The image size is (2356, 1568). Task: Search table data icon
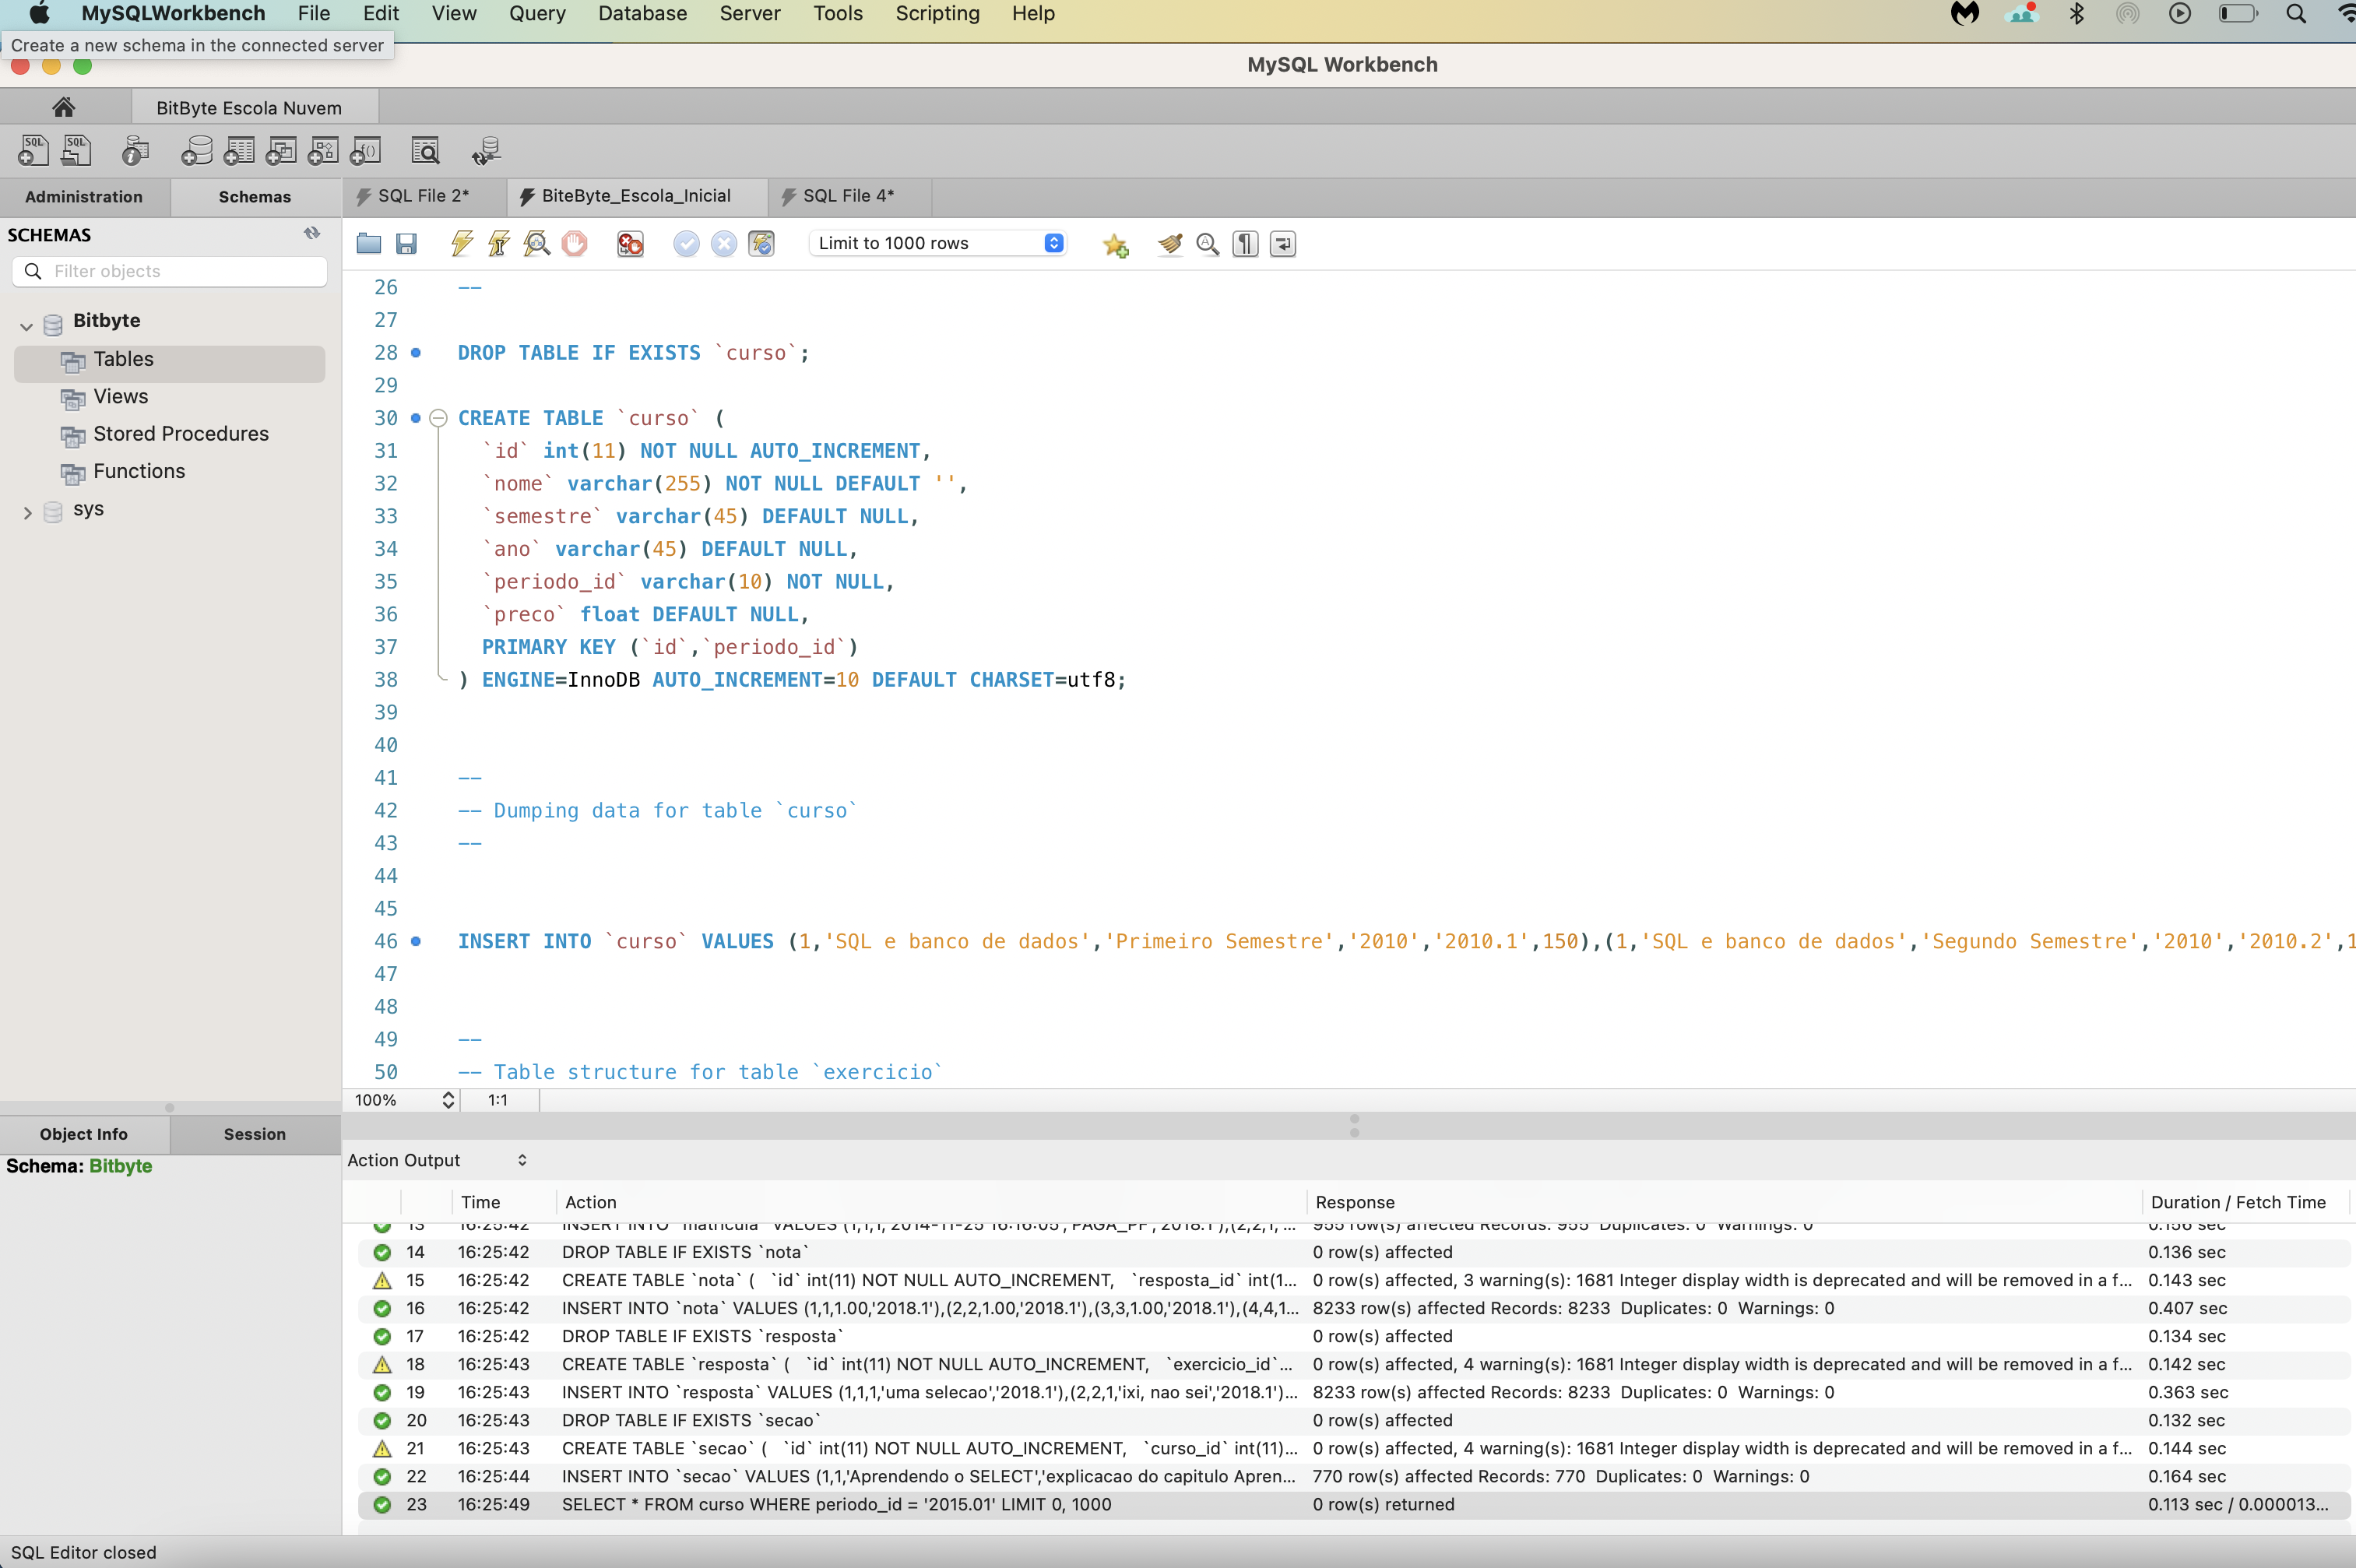tap(426, 151)
